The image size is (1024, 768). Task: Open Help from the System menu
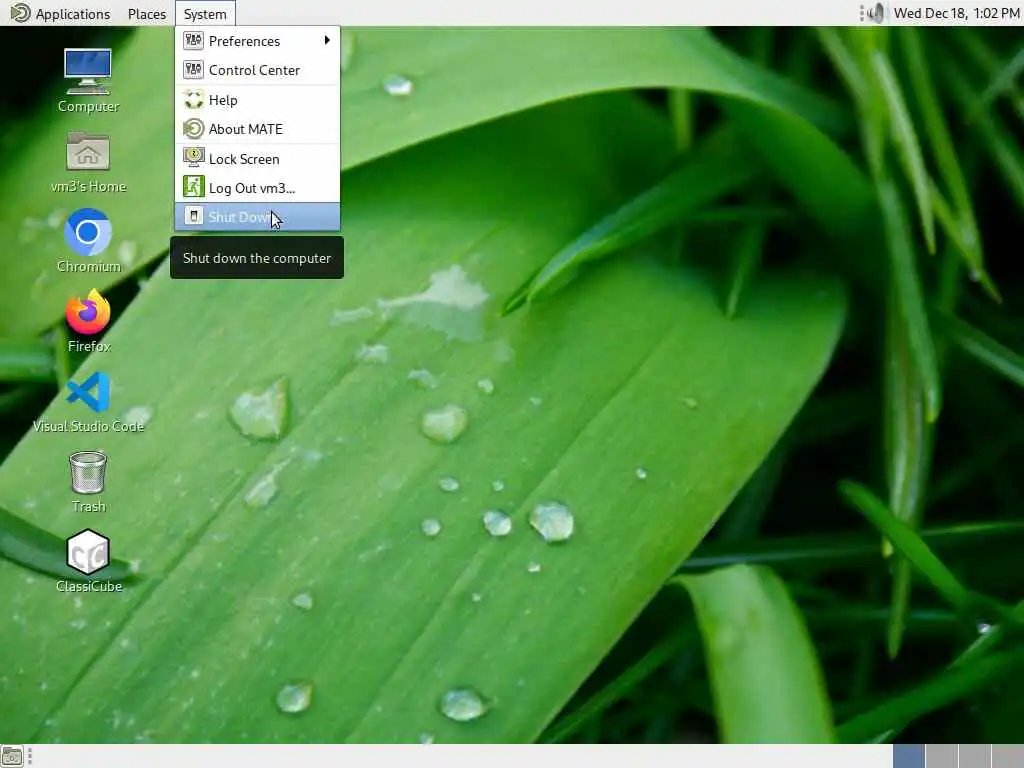(x=257, y=100)
